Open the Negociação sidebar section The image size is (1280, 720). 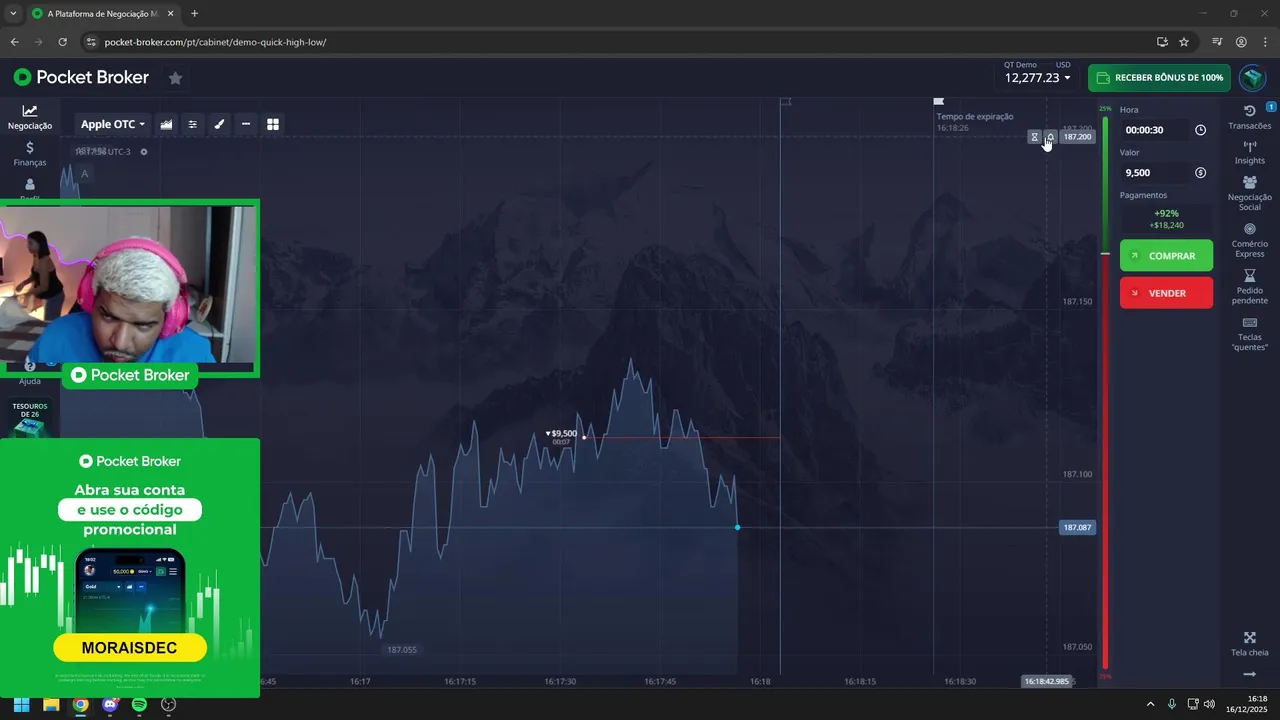coord(30,117)
